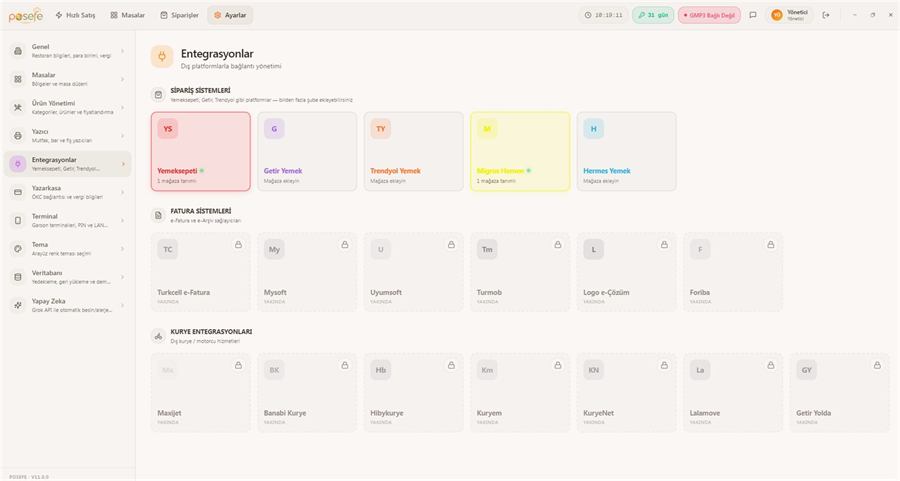Click the Terminal device icon

[x=18, y=220]
